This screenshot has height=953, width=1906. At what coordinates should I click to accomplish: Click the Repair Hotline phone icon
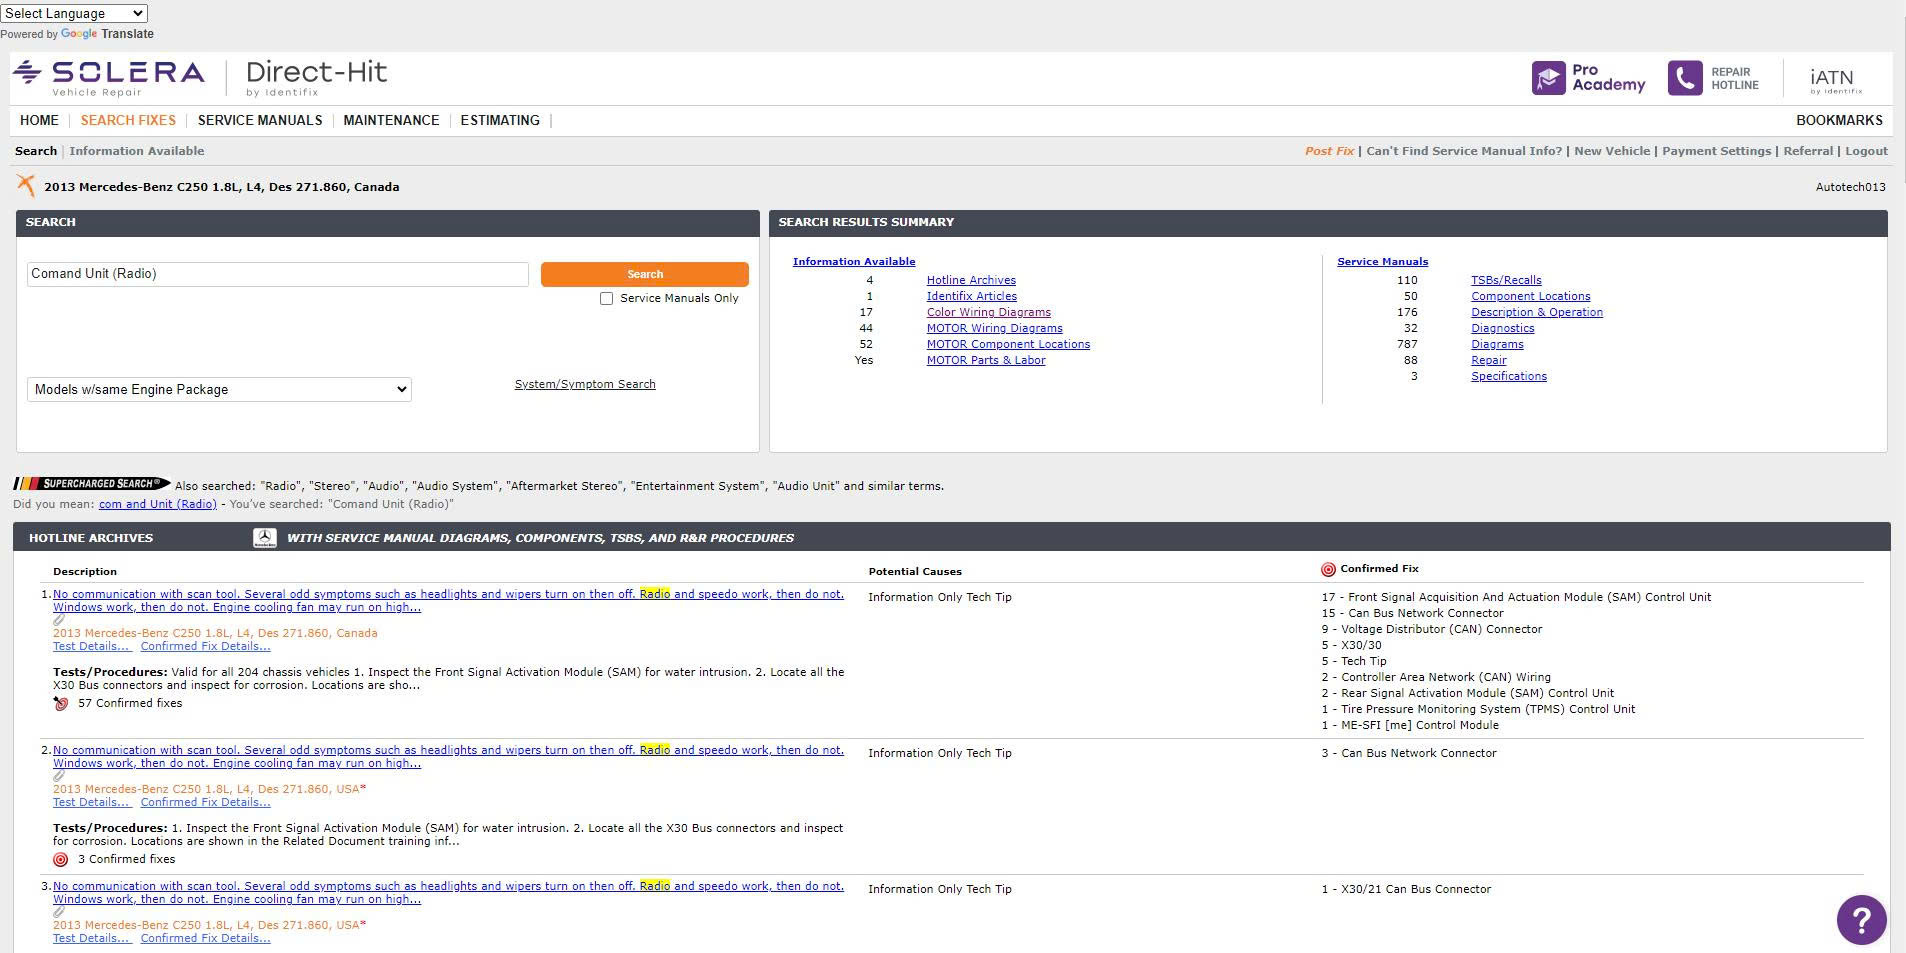[1684, 78]
